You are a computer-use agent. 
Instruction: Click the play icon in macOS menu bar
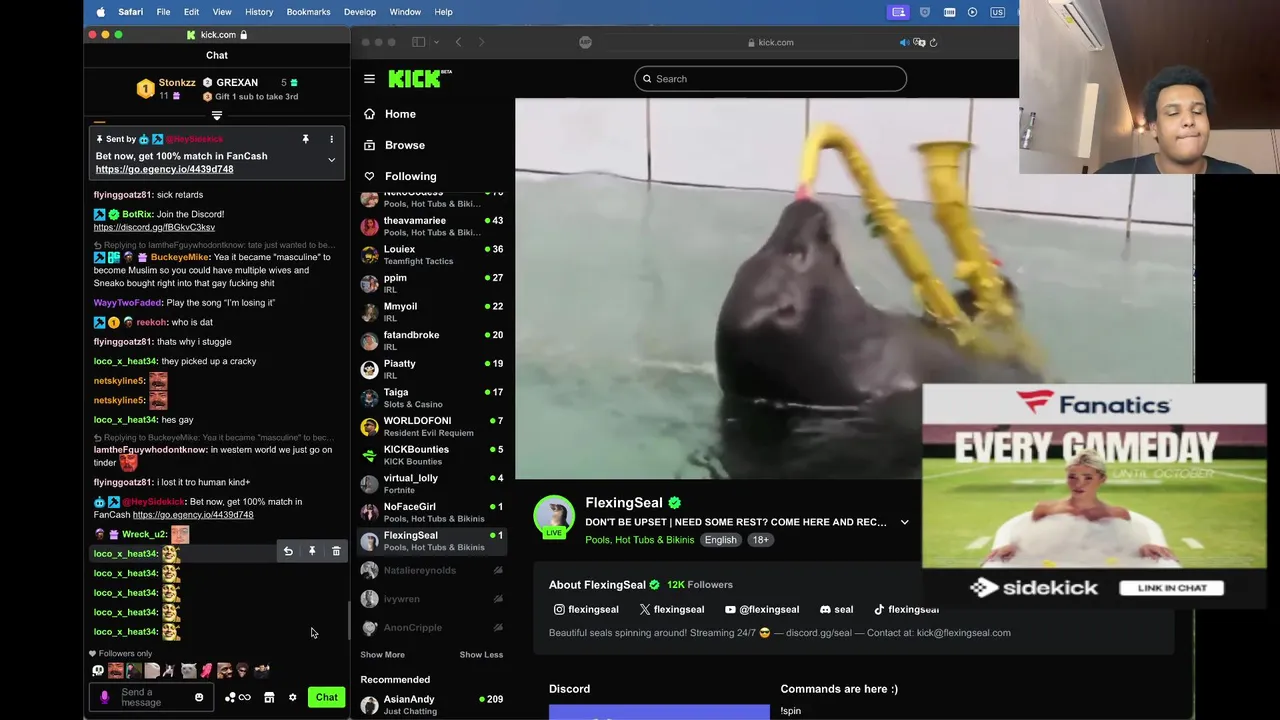(973, 12)
